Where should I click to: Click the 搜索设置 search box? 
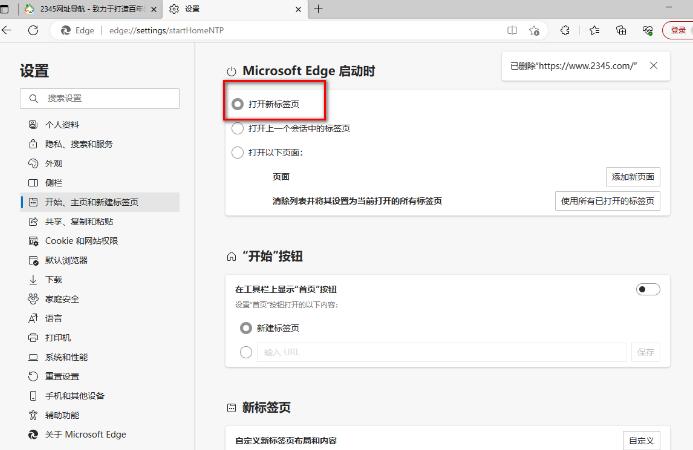[100, 98]
